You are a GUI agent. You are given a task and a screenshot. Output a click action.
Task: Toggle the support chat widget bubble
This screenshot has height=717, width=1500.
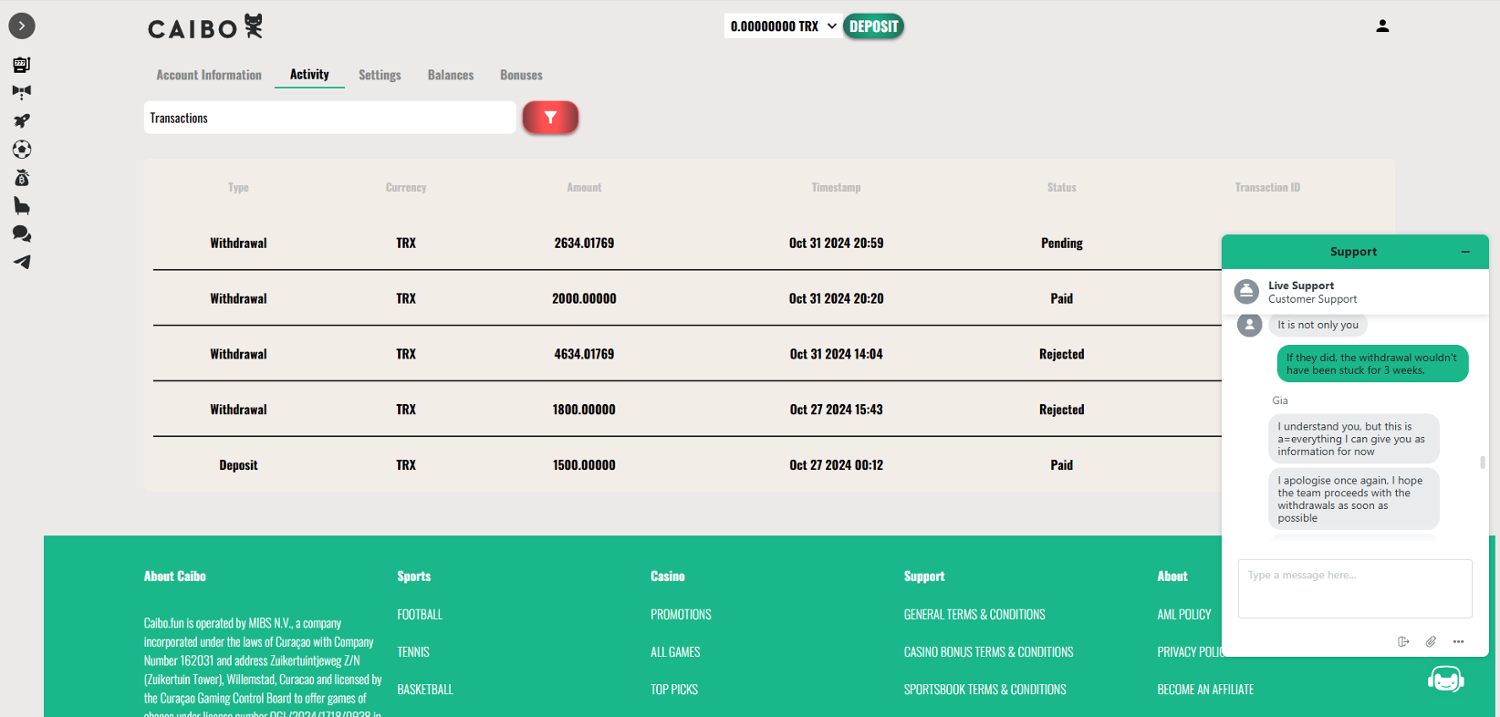pyautogui.click(x=1446, y=680)
